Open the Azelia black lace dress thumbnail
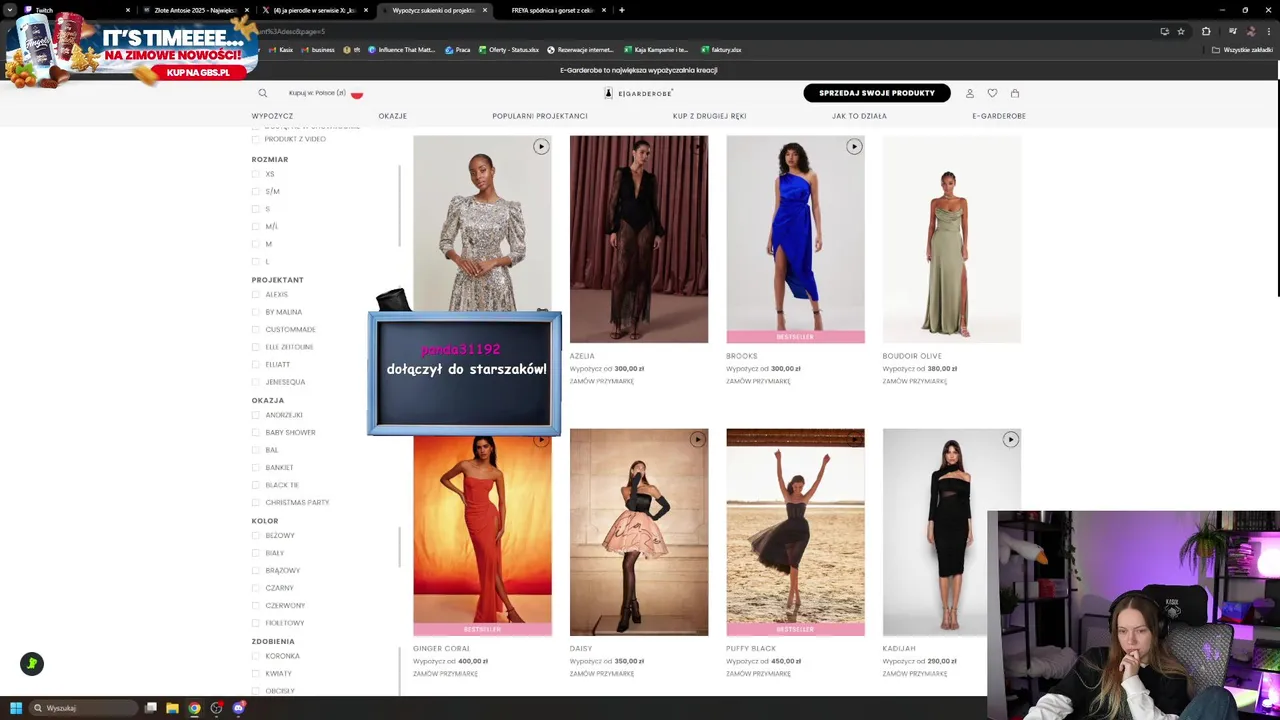Viewport: 1280px width, 720px height. coord(639,239)
